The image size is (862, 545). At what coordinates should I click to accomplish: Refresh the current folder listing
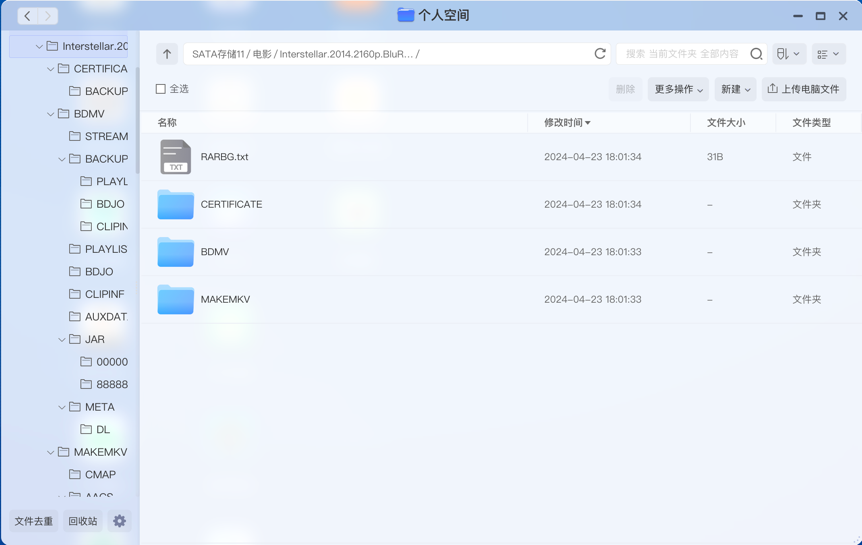pos(600,53)
